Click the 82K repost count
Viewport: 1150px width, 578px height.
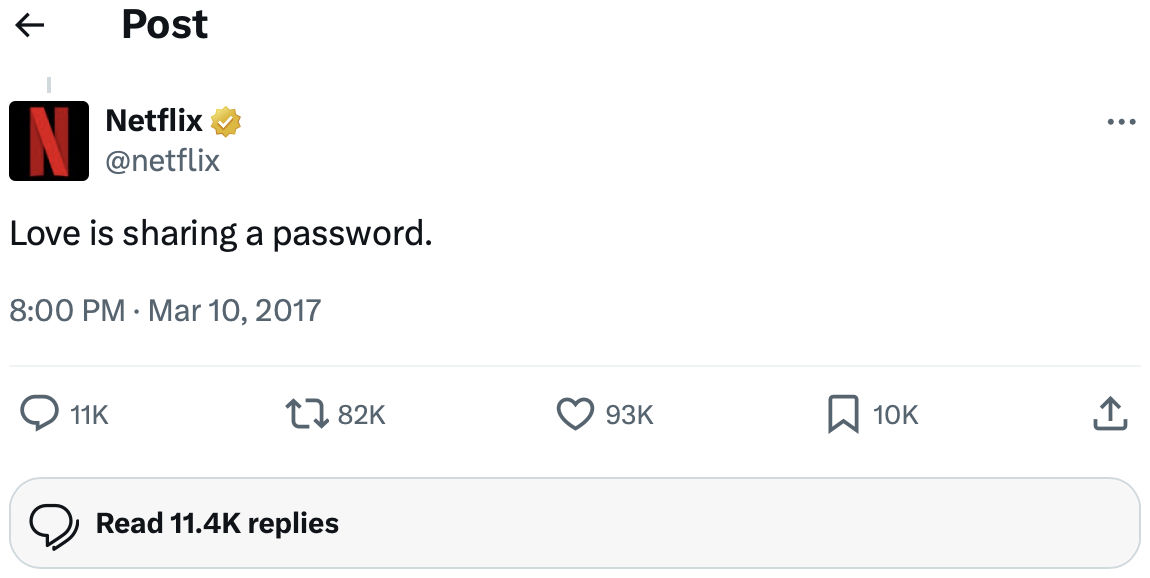[362, 413]
